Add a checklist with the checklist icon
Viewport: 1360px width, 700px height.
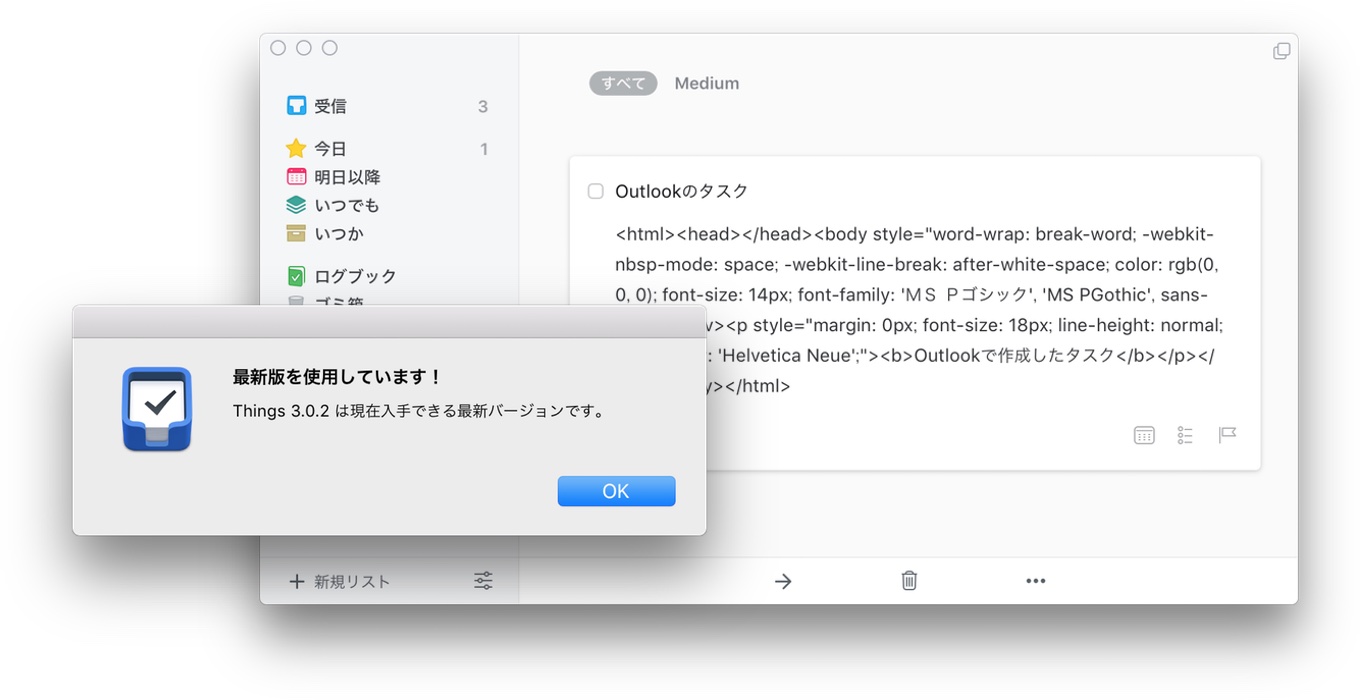point(1185,435)
